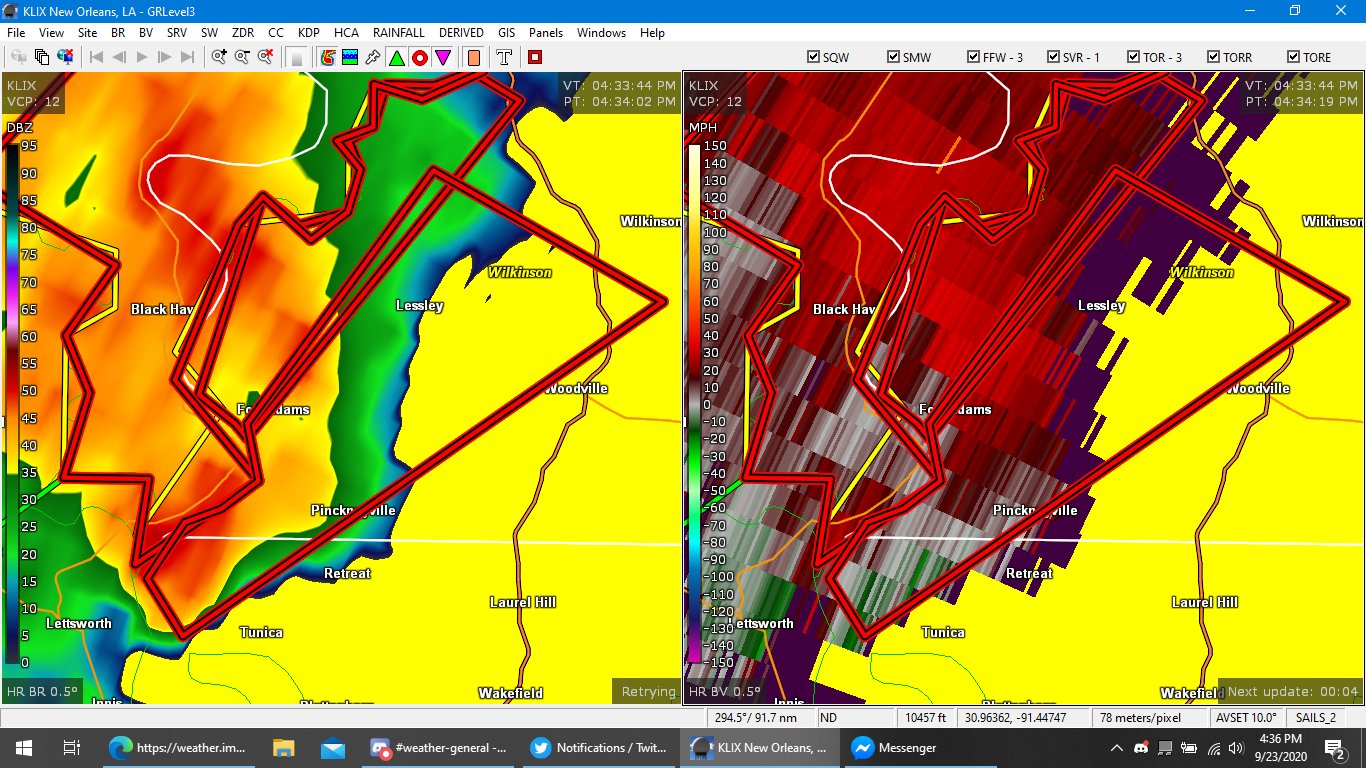The image size is (1366, 768).
Task: Click the 'Next update' countdown label
Action: point(1292,691)
